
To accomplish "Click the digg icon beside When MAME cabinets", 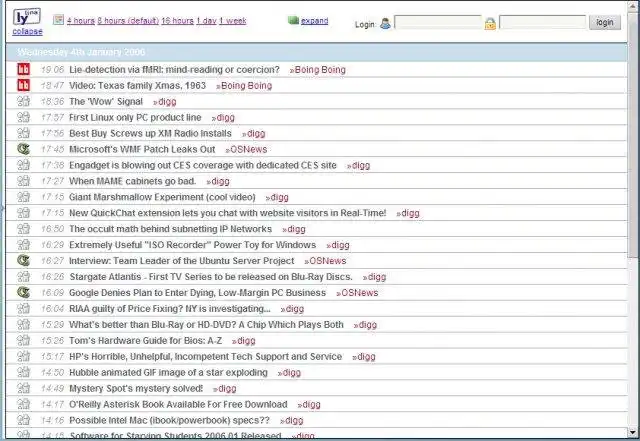I will [24, 181].
